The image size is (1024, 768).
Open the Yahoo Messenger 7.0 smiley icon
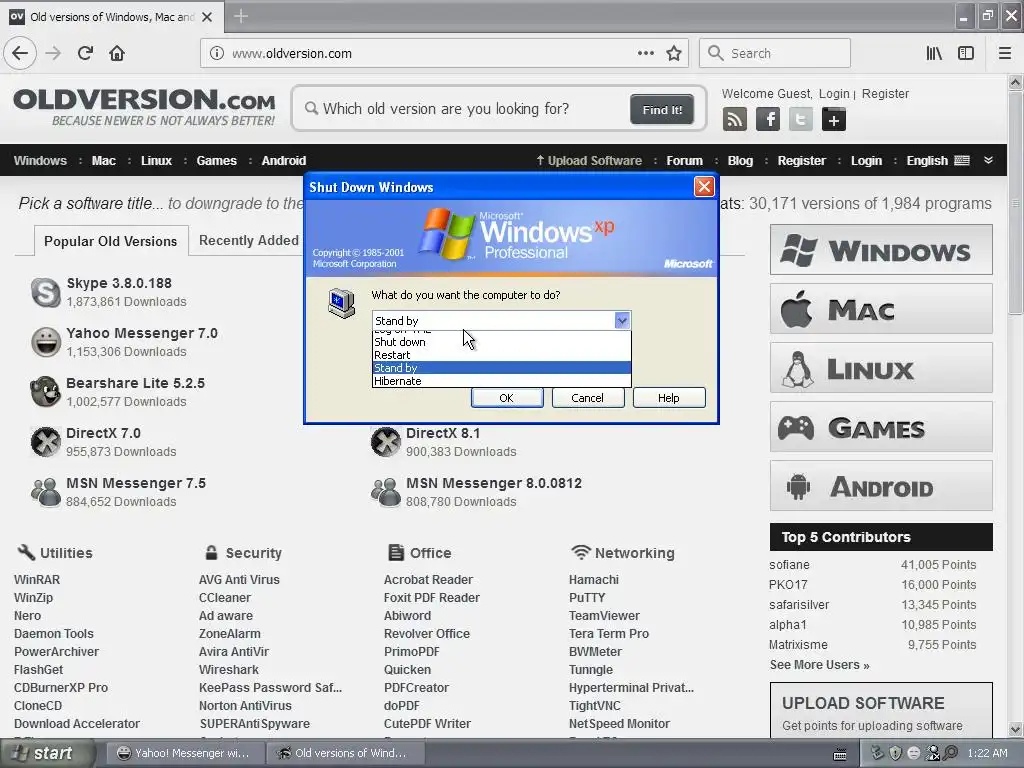tap(46, 342)
